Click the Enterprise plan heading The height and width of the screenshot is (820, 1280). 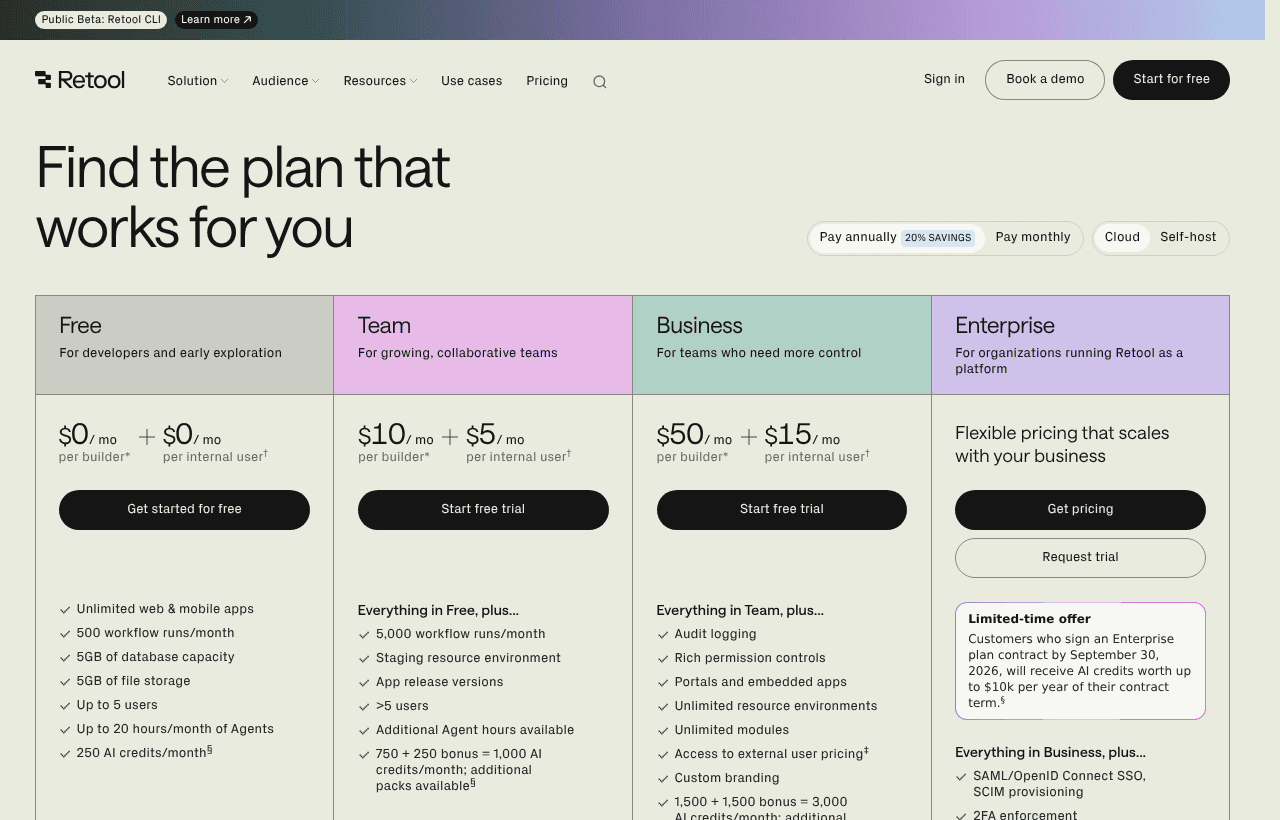[1005, 326]
